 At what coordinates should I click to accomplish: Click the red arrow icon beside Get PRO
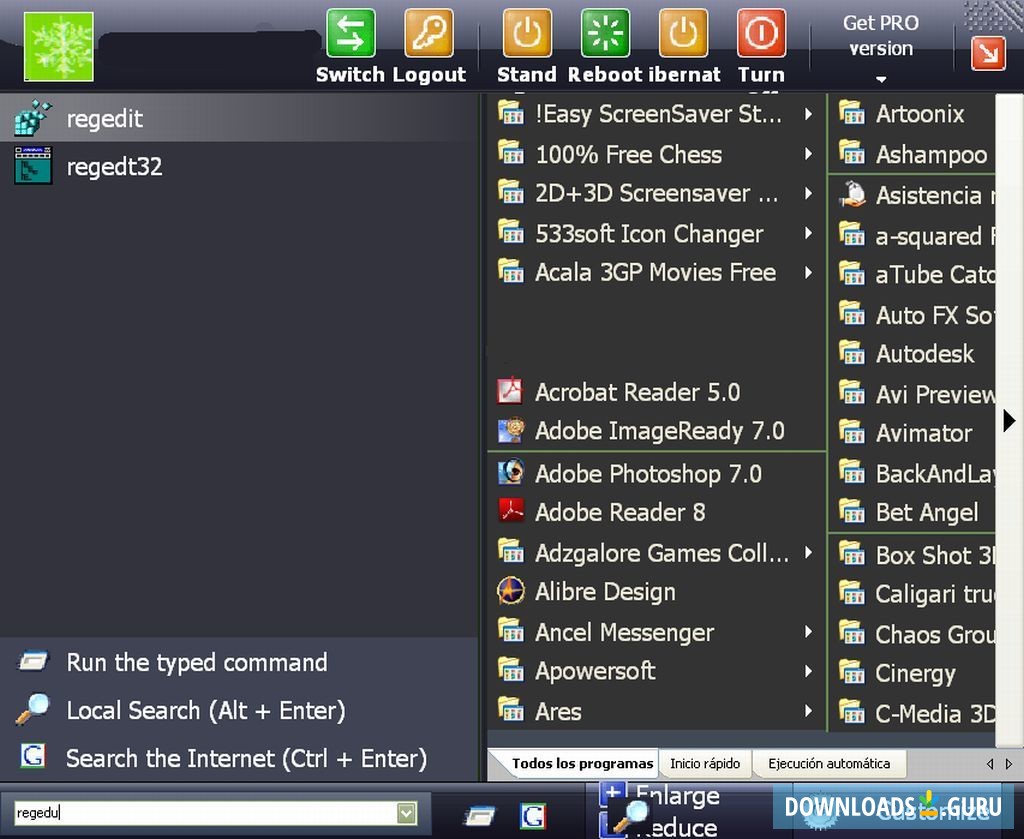(x=988, y=54)
